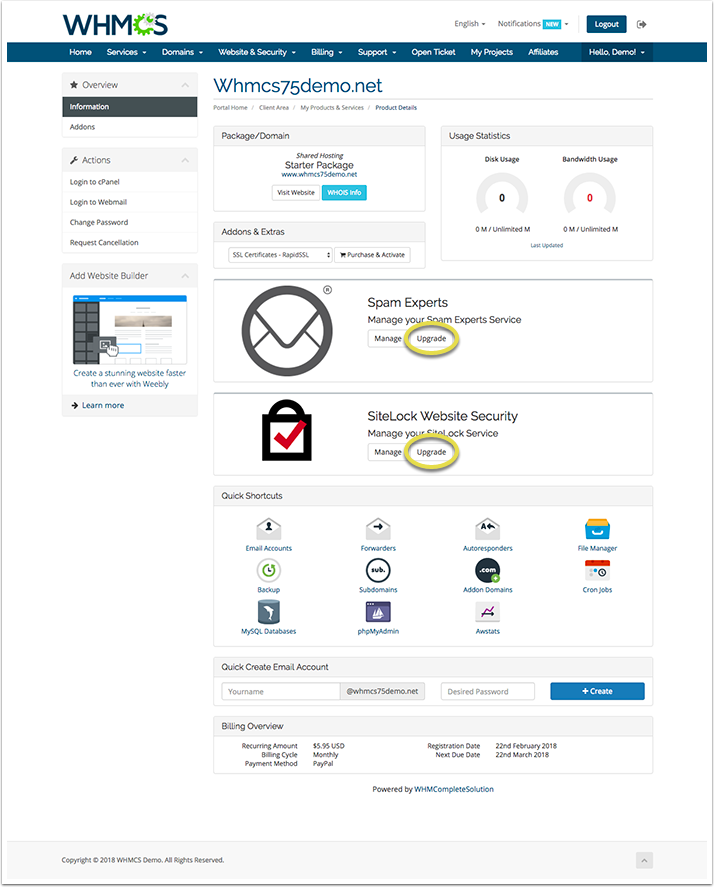Click Manage under Spam Experts

(x=388, y=339)
